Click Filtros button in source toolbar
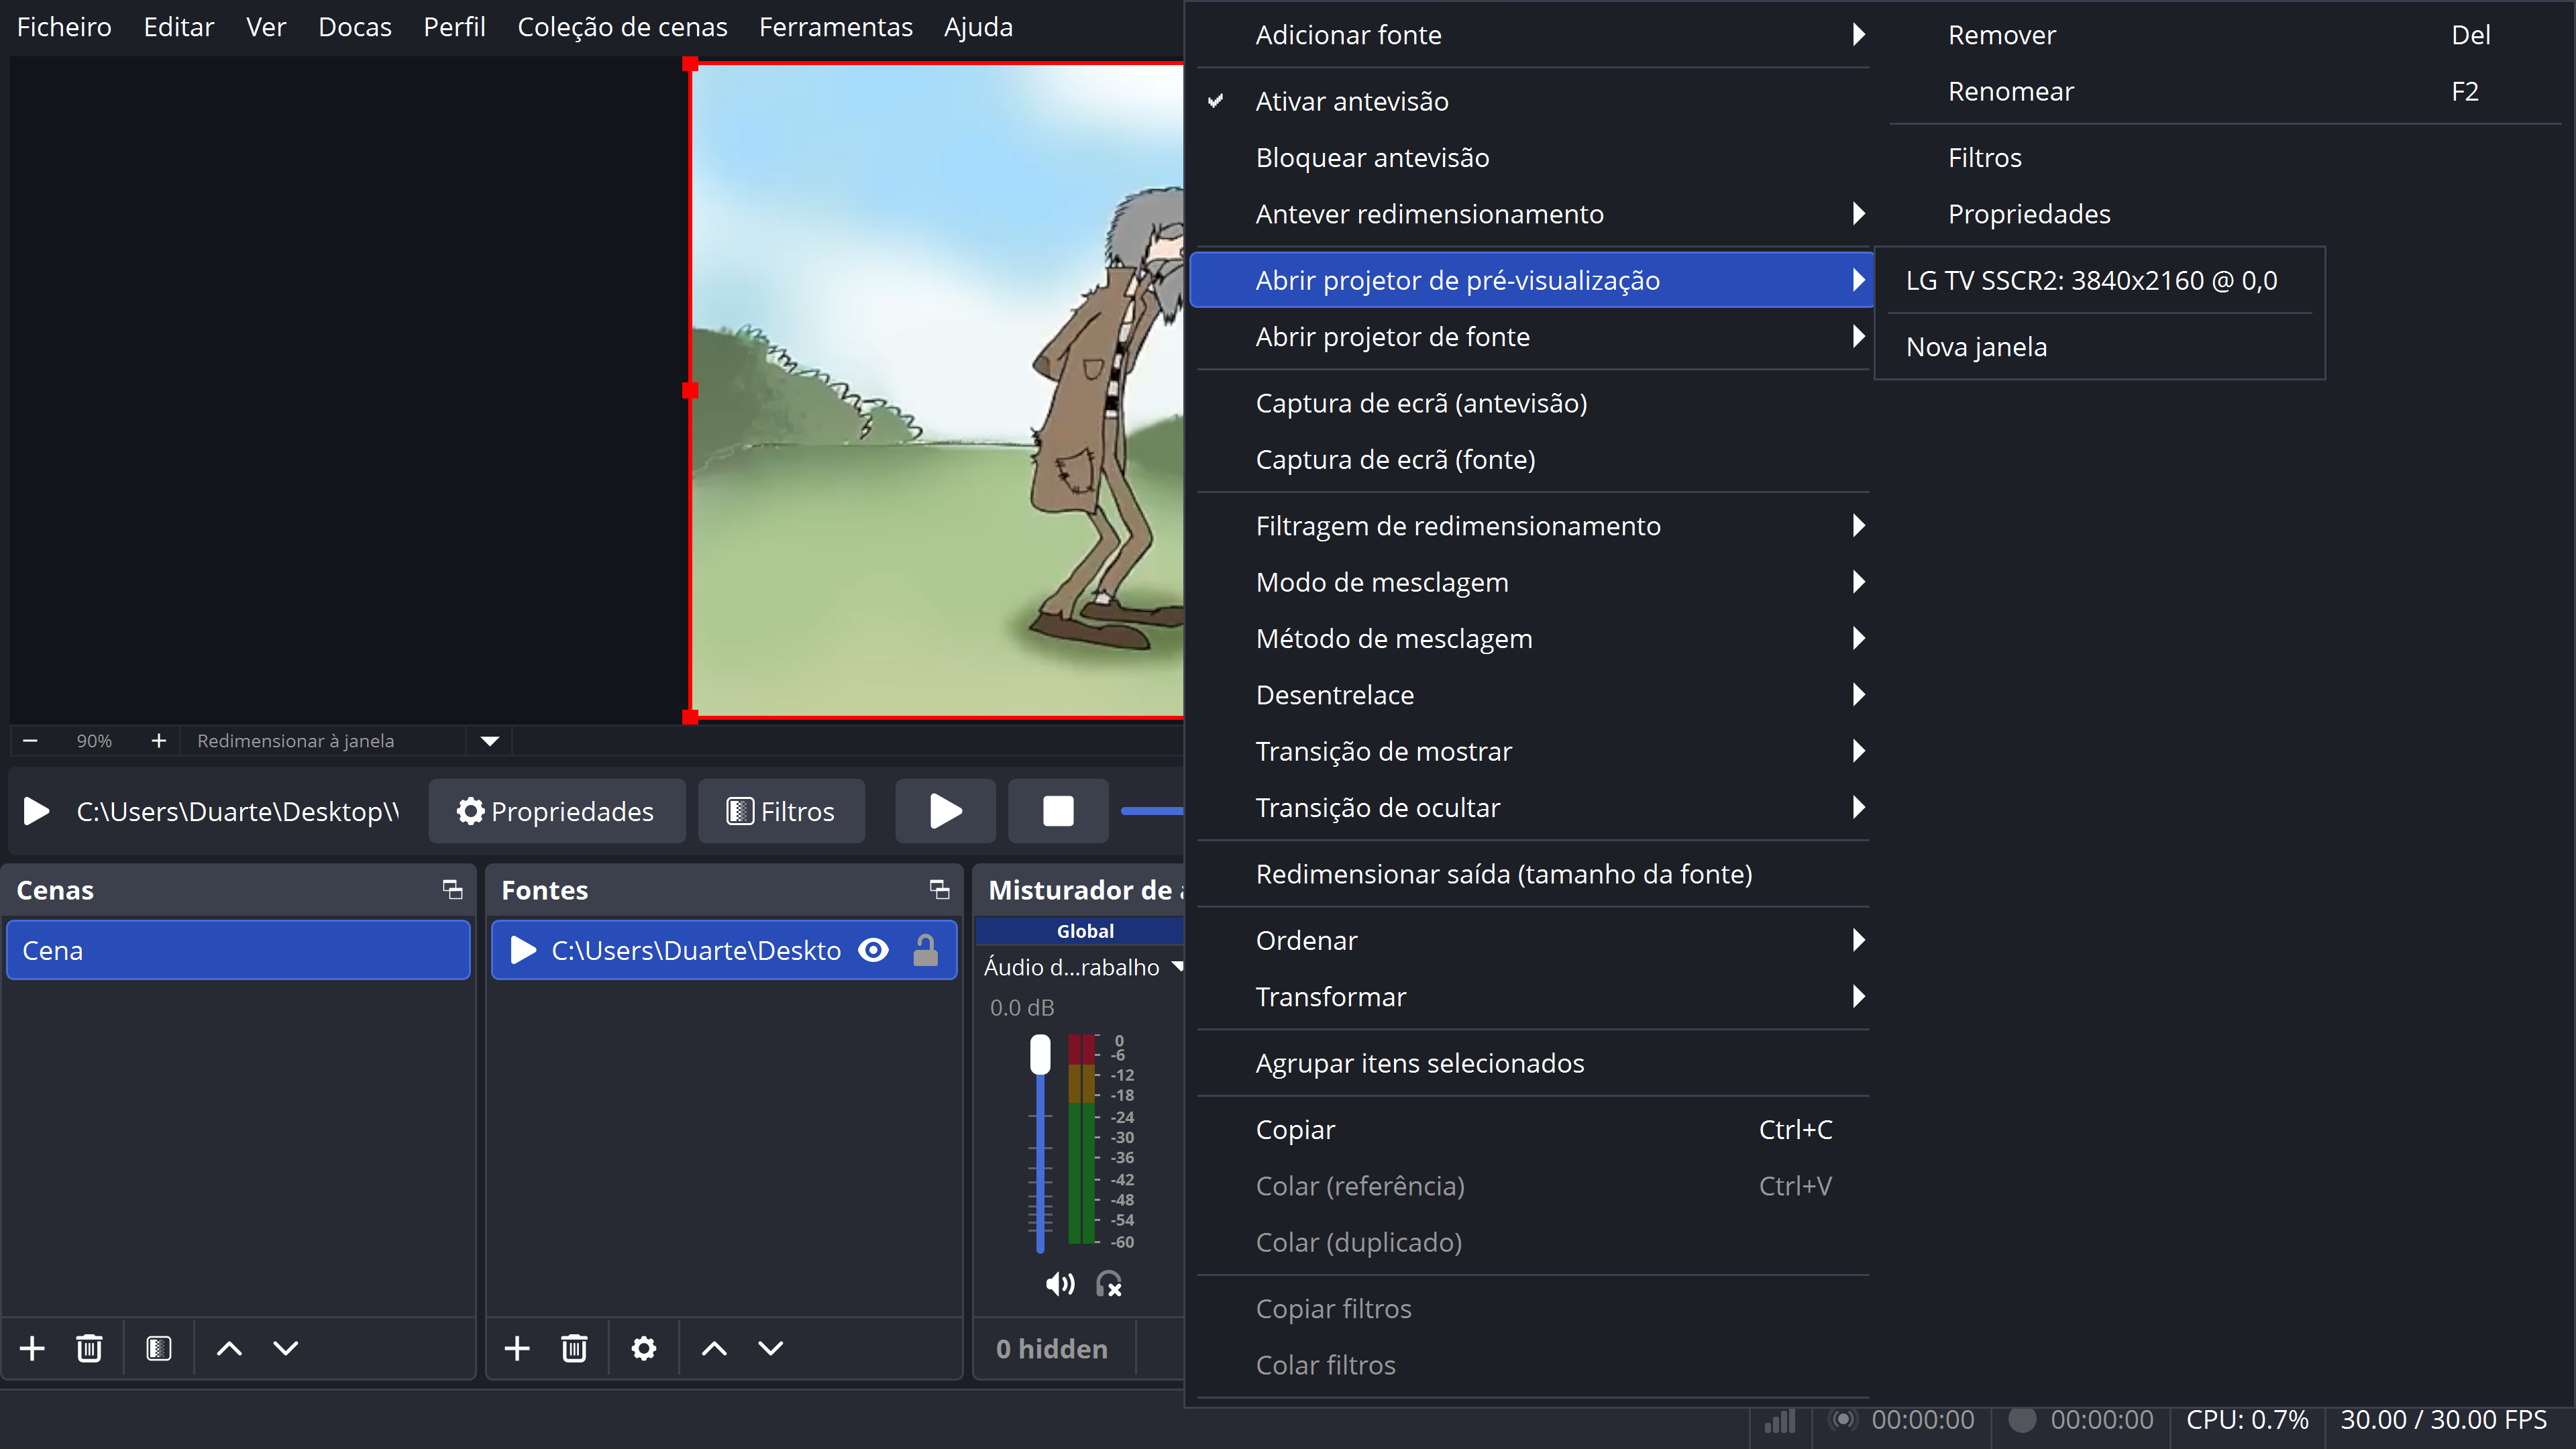This screenshot has height=1449, width=2576. tap(781, 811)
